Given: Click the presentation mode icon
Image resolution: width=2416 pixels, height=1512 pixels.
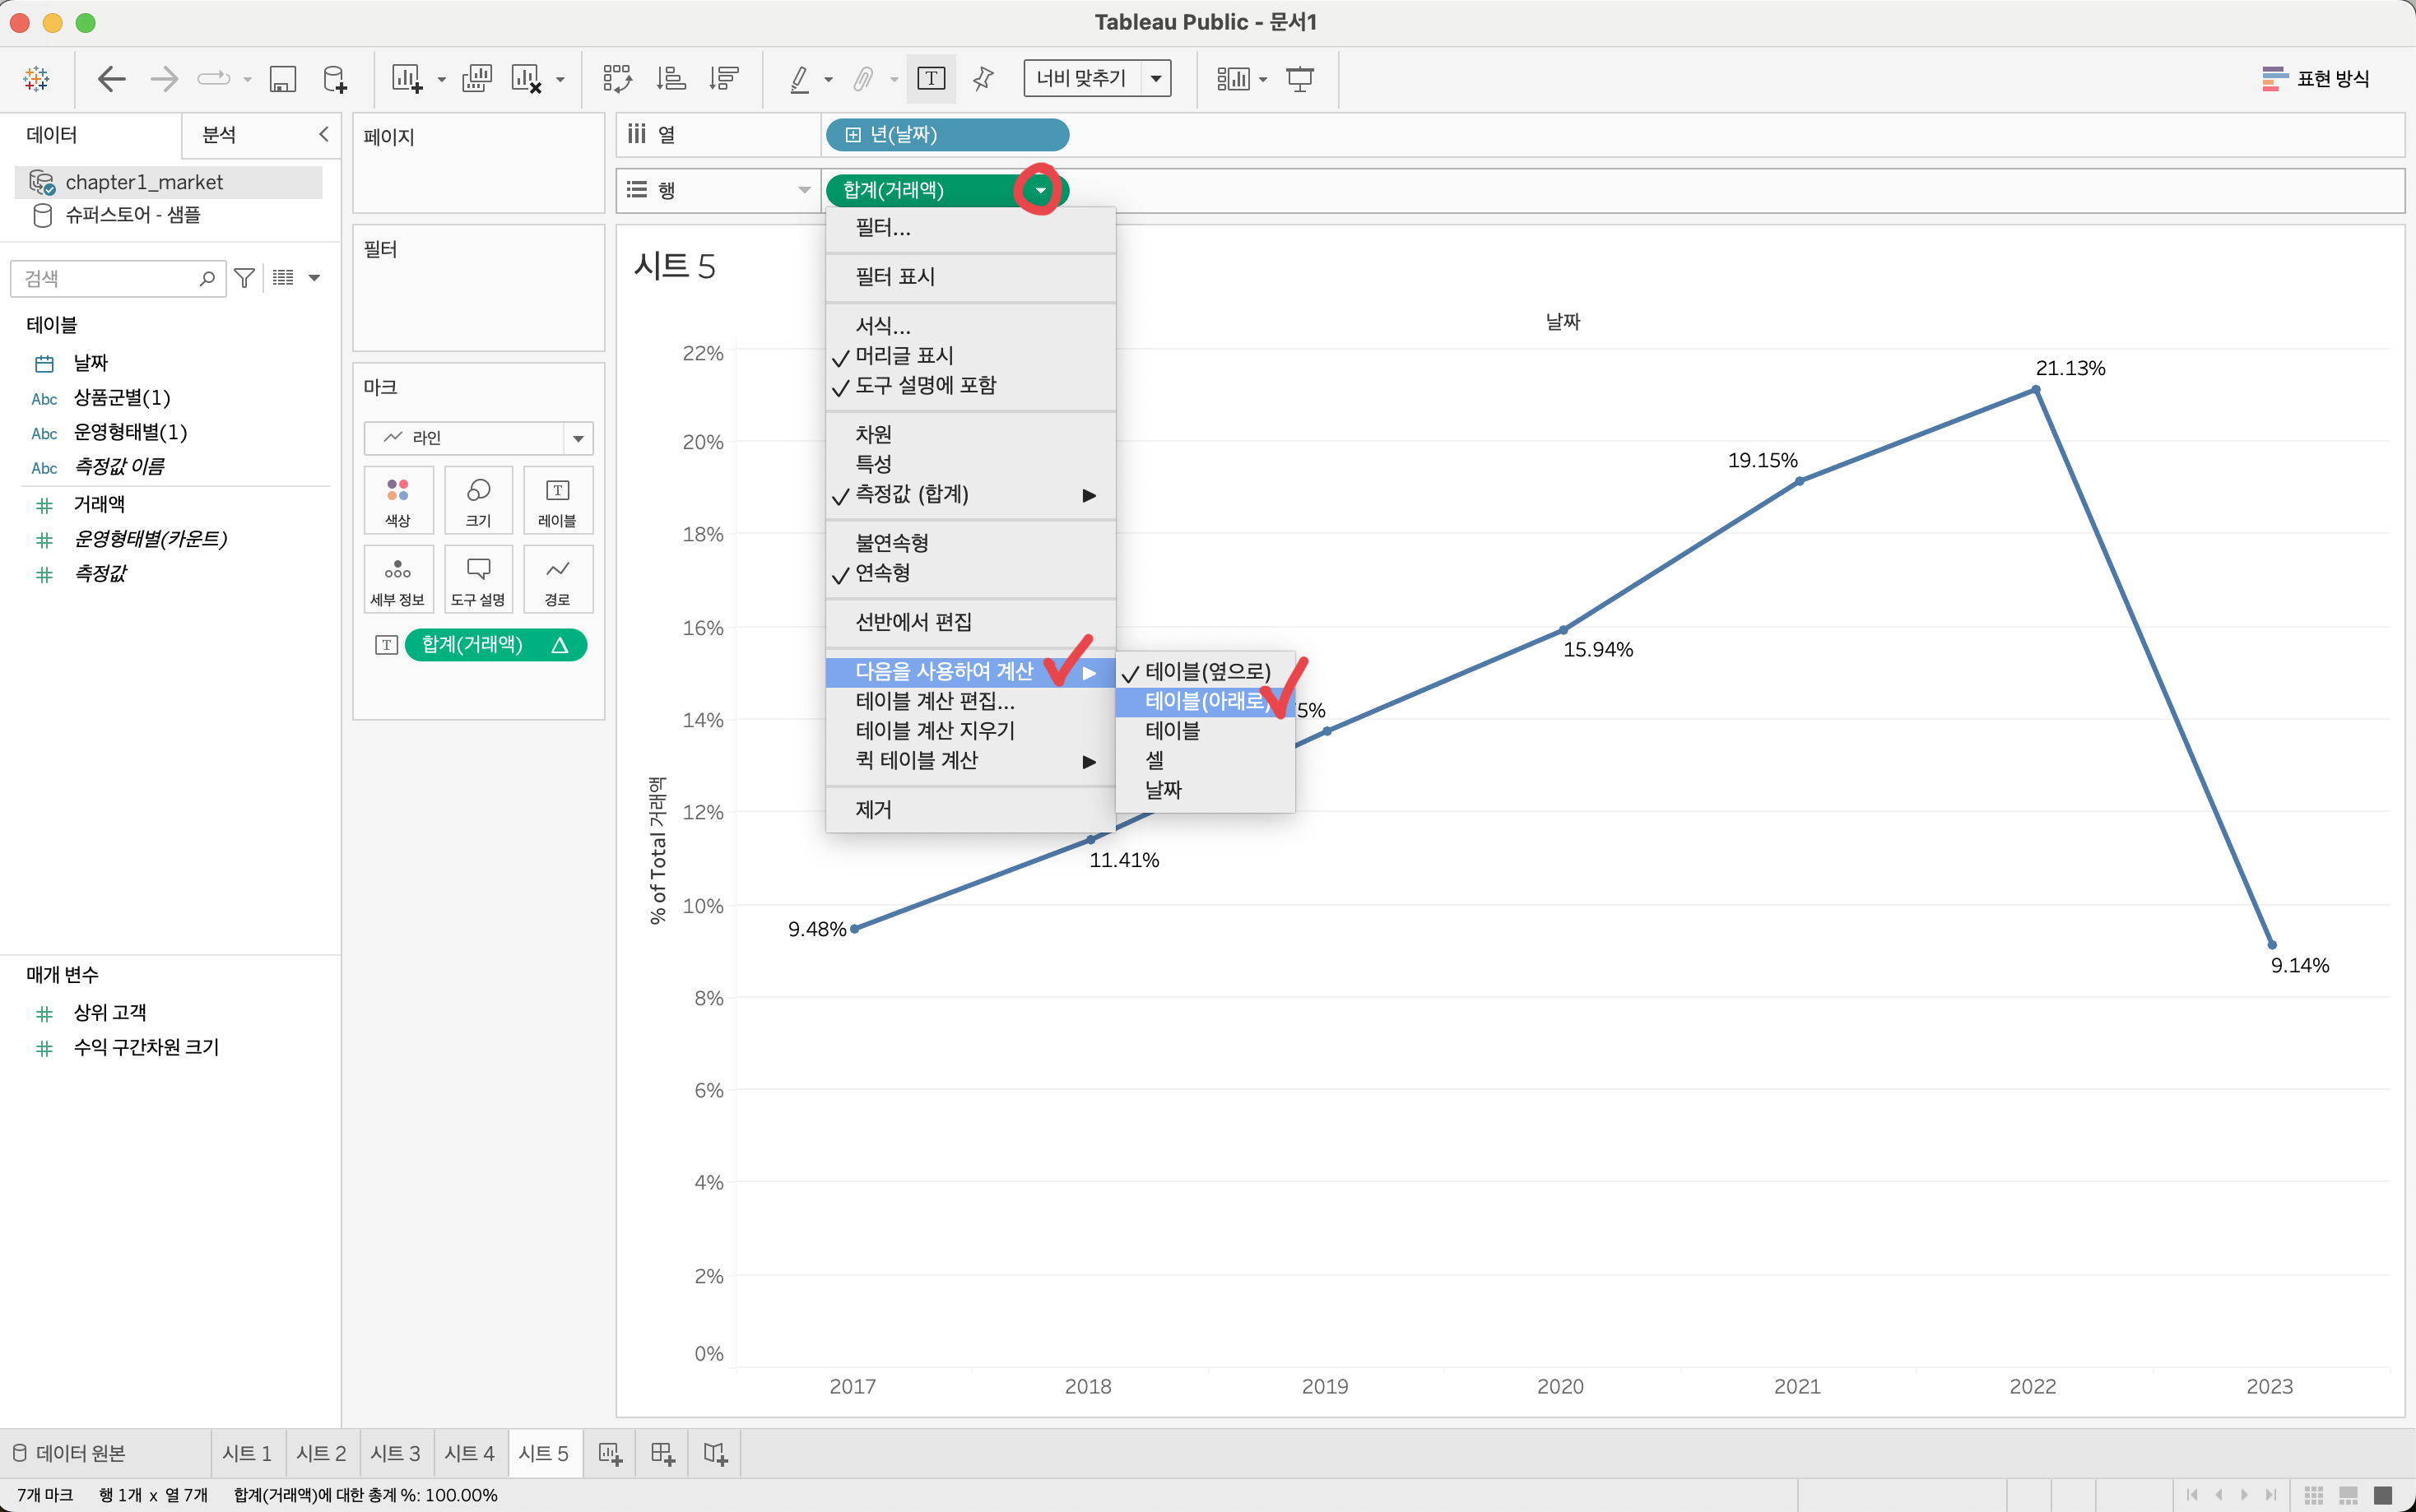Looking at the screenshot, I should coord(1300,79).
